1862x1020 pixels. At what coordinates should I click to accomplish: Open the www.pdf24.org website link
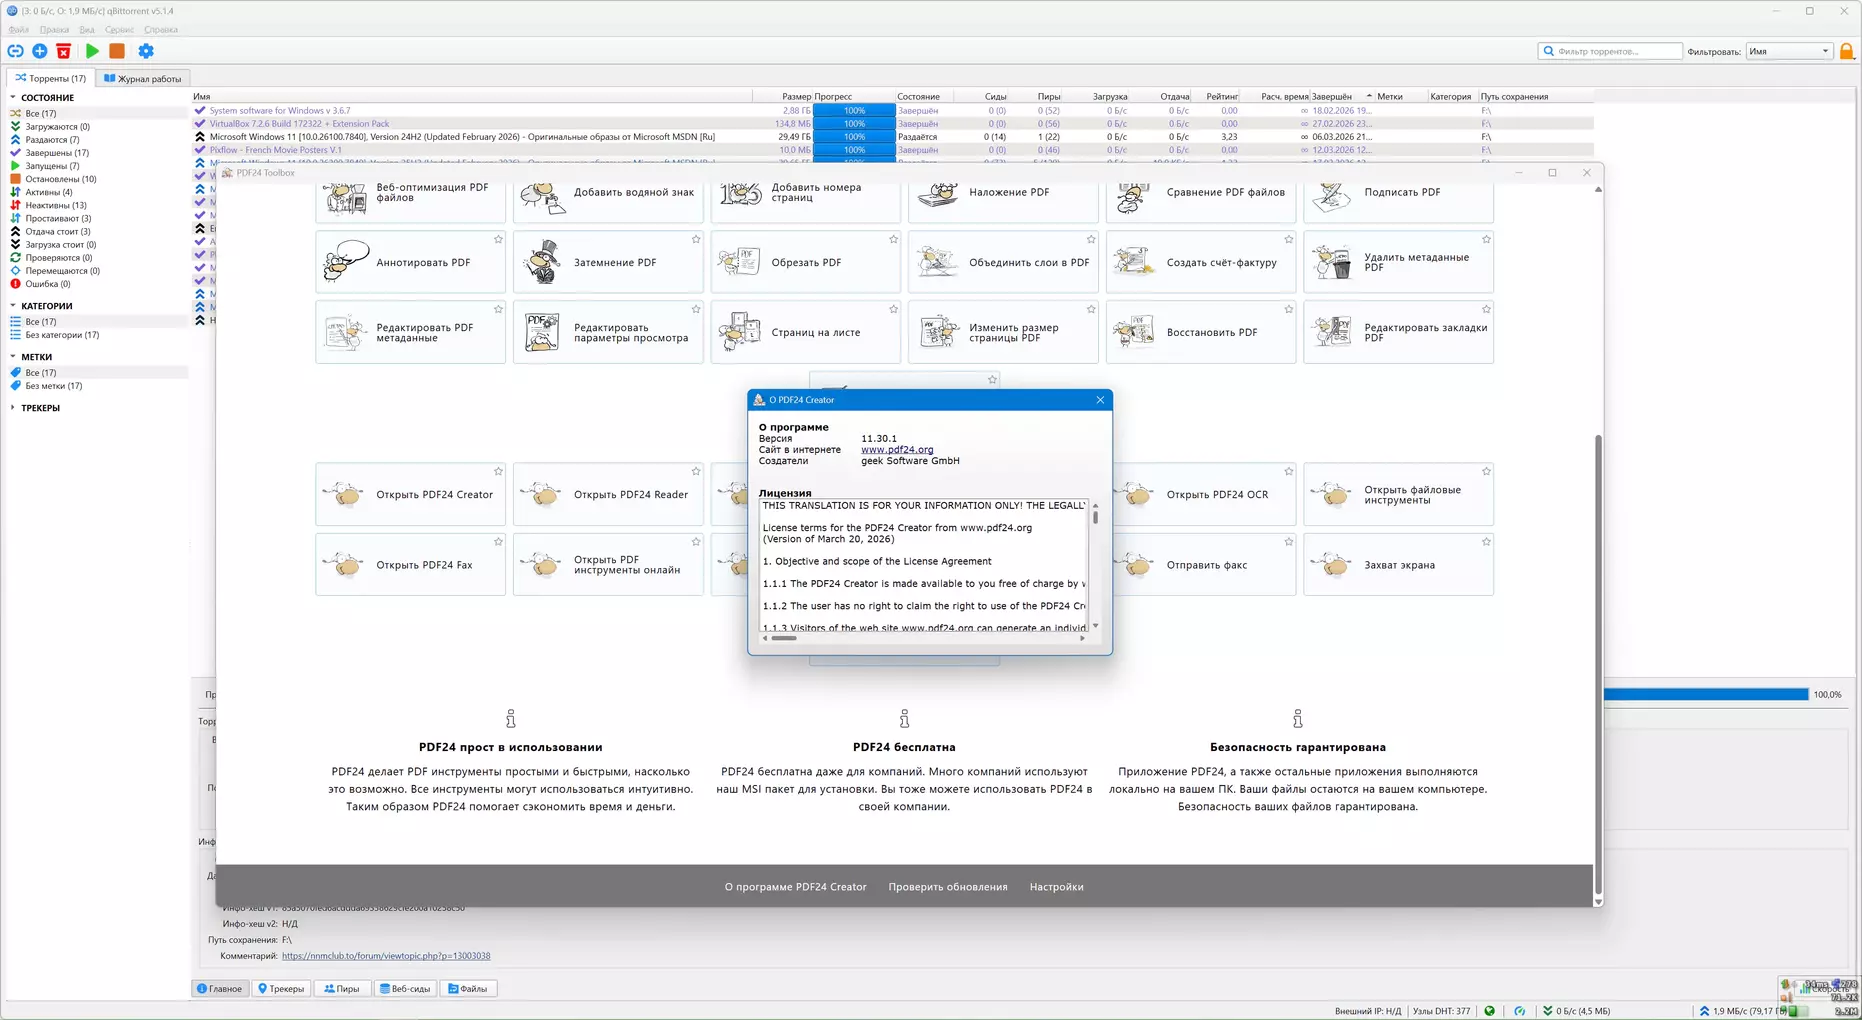point(896,450)
